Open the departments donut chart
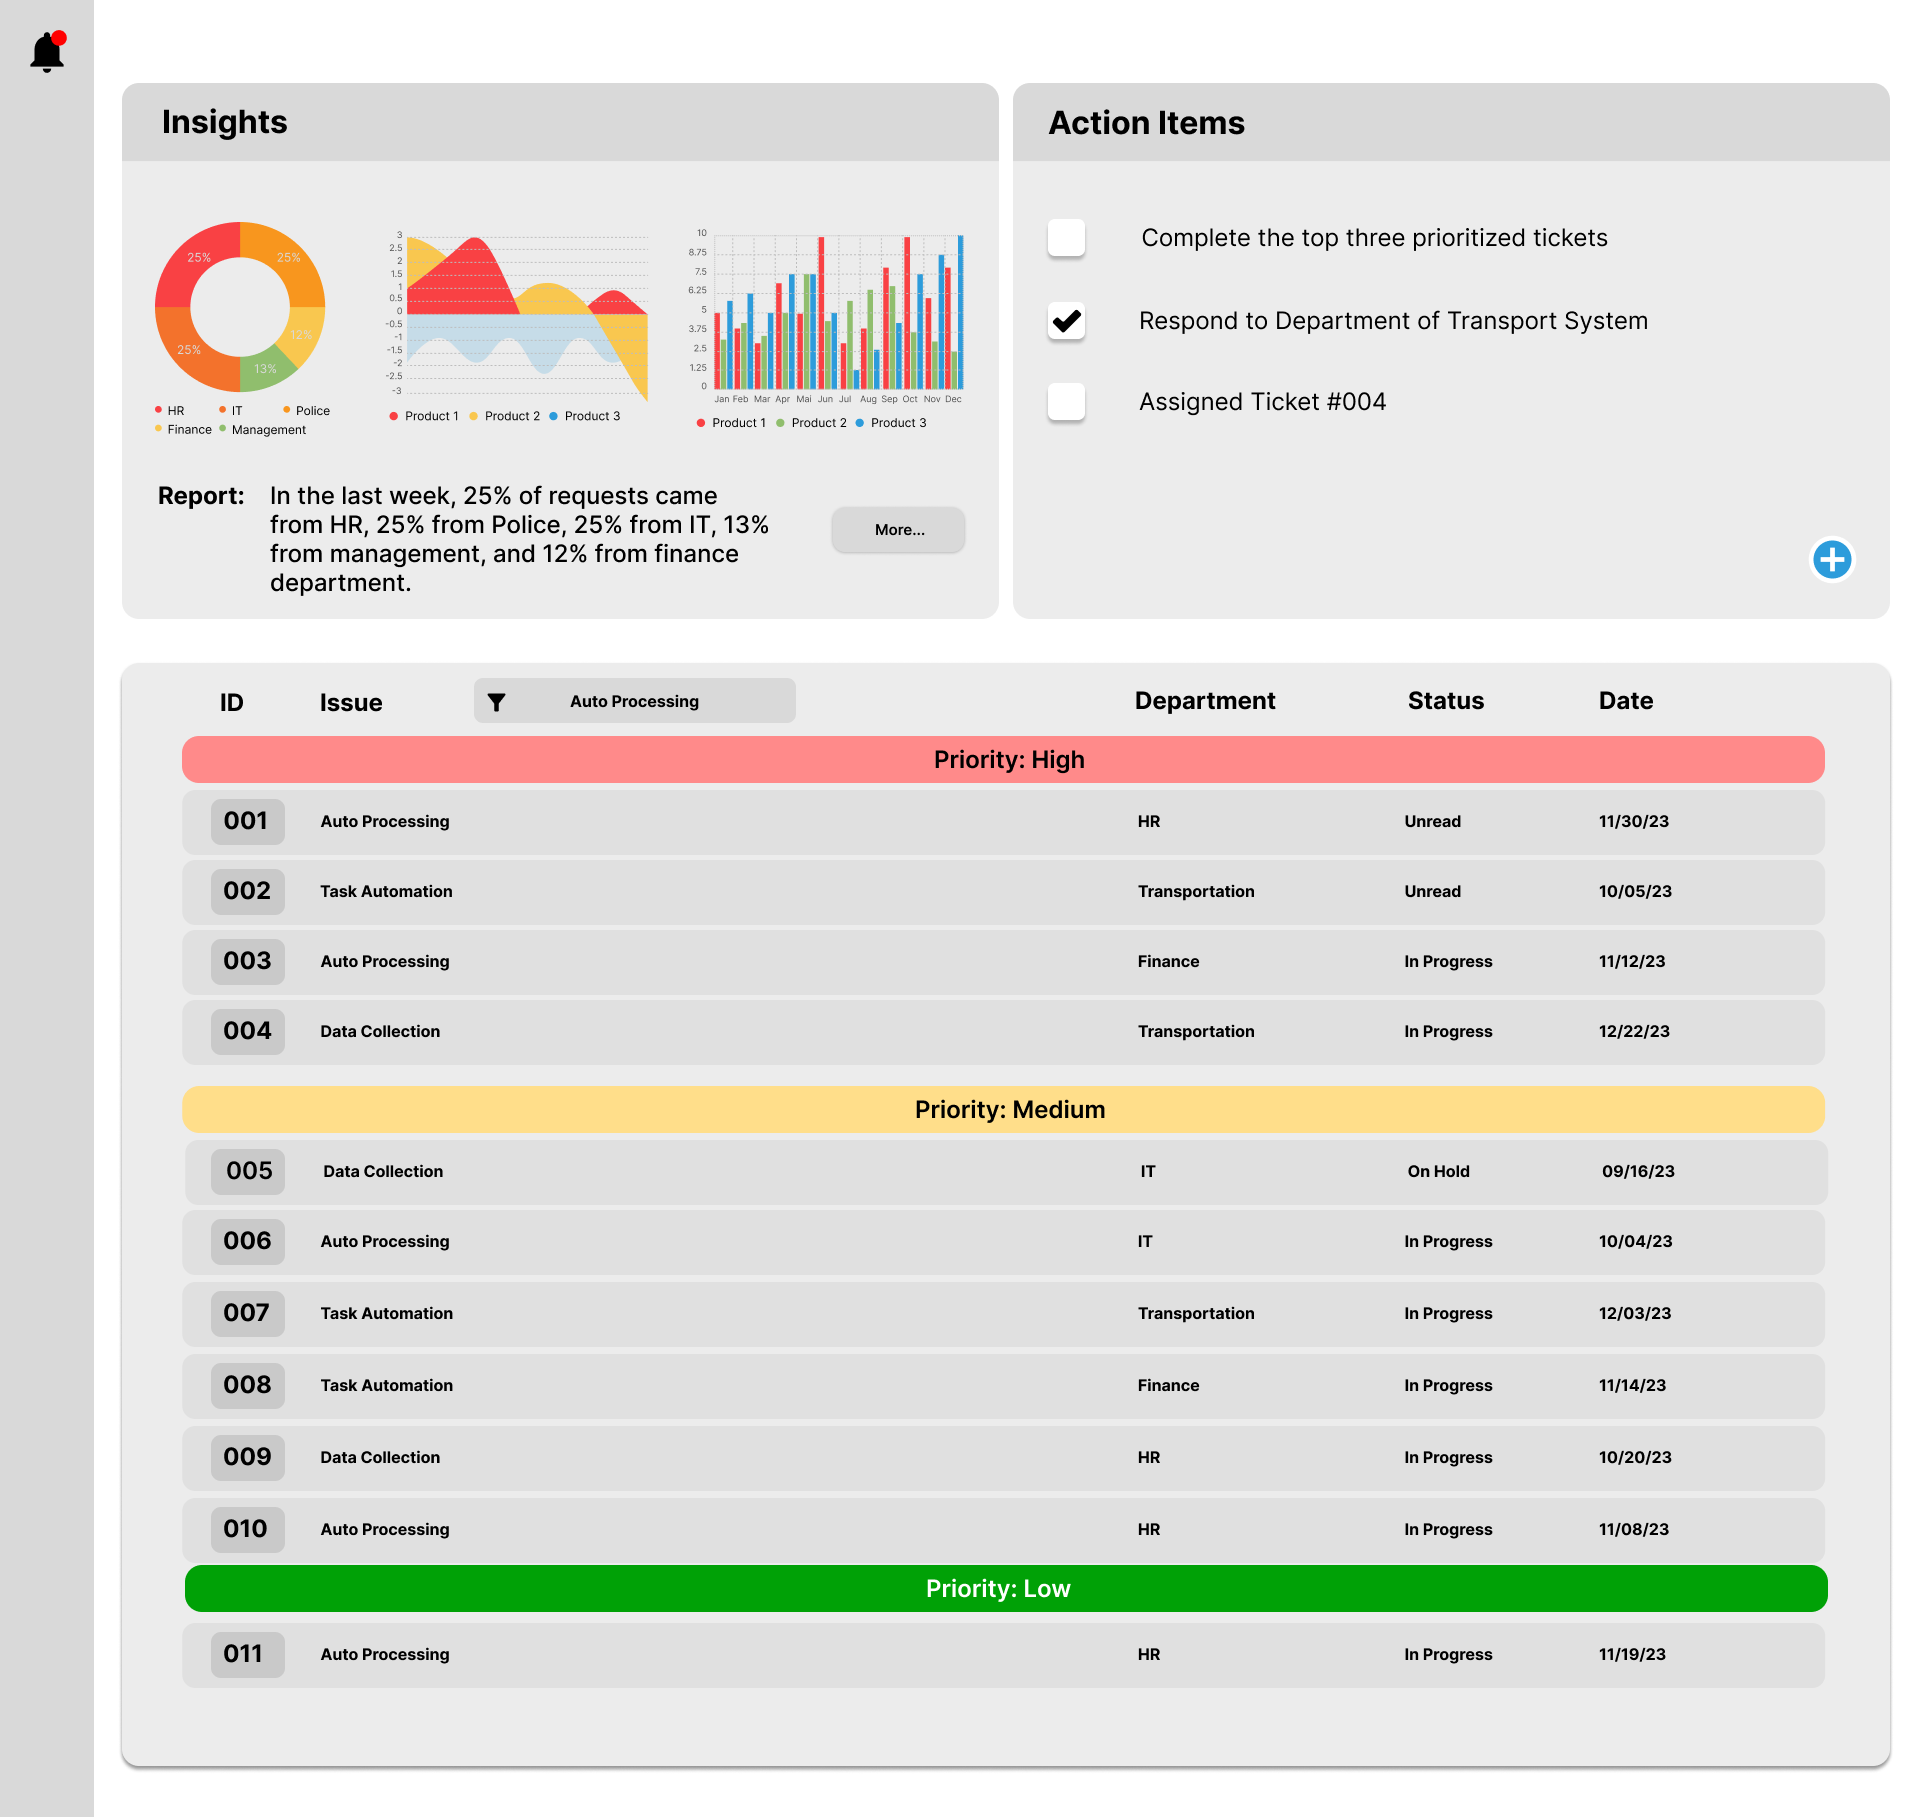 [240, 307]
